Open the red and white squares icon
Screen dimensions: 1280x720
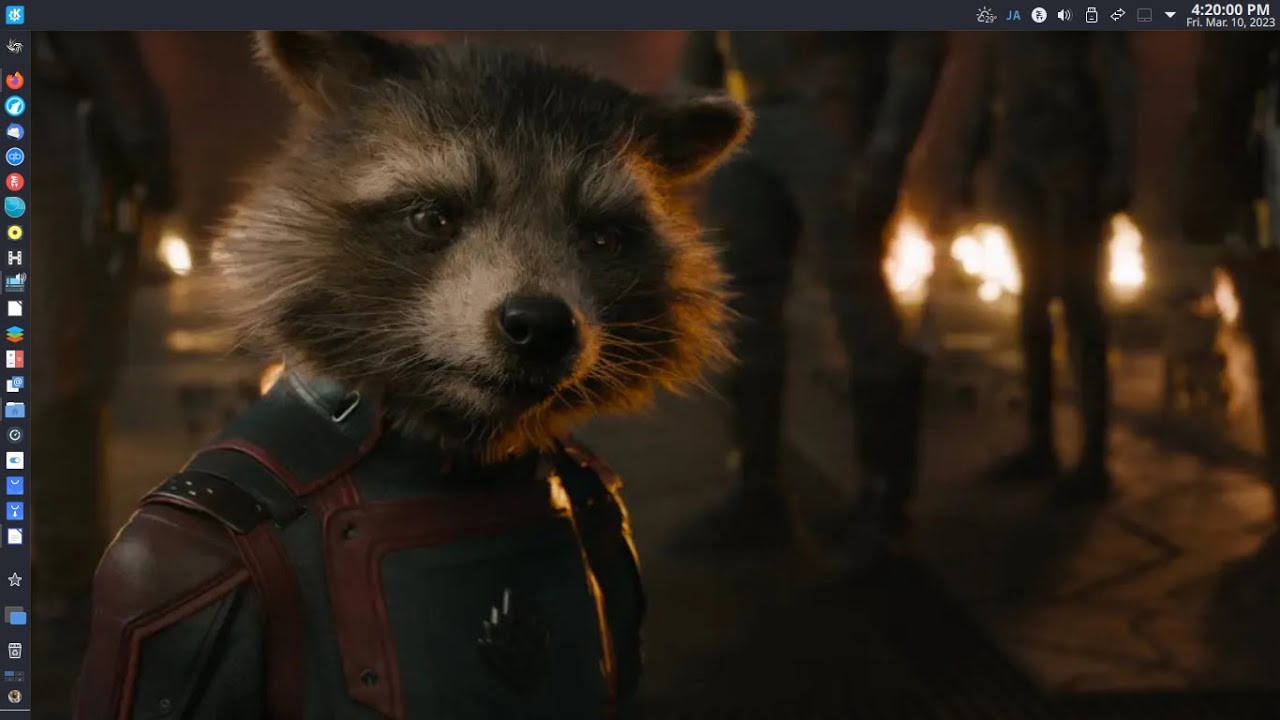pyautogui.click(x=15, y=359)
